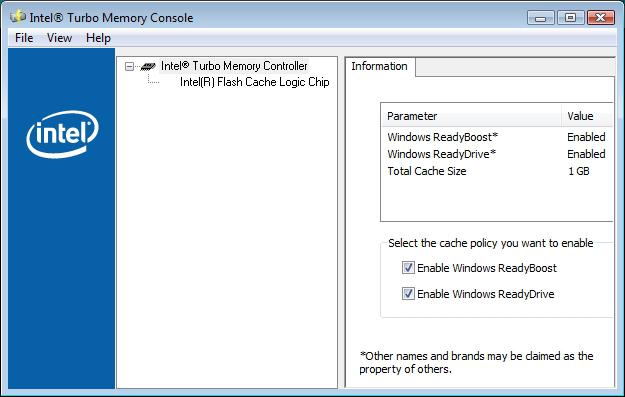Click the console app icon in title bar
The image size is (625, 397).
coord(18,17)
